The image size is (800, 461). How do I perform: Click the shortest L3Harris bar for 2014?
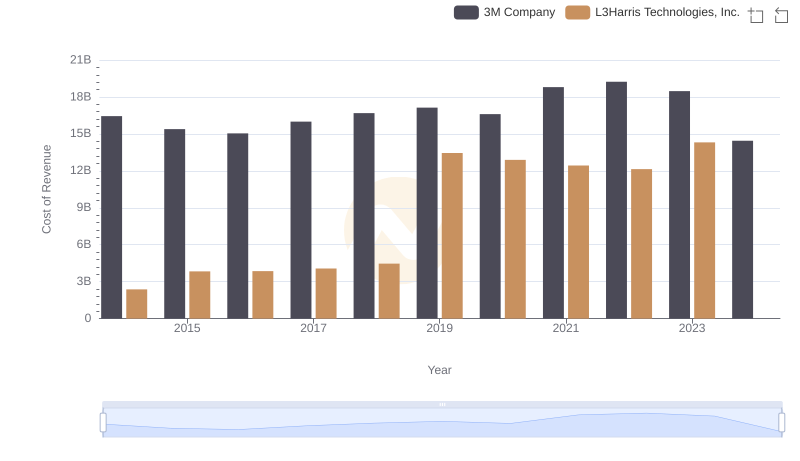click(137, 304)
